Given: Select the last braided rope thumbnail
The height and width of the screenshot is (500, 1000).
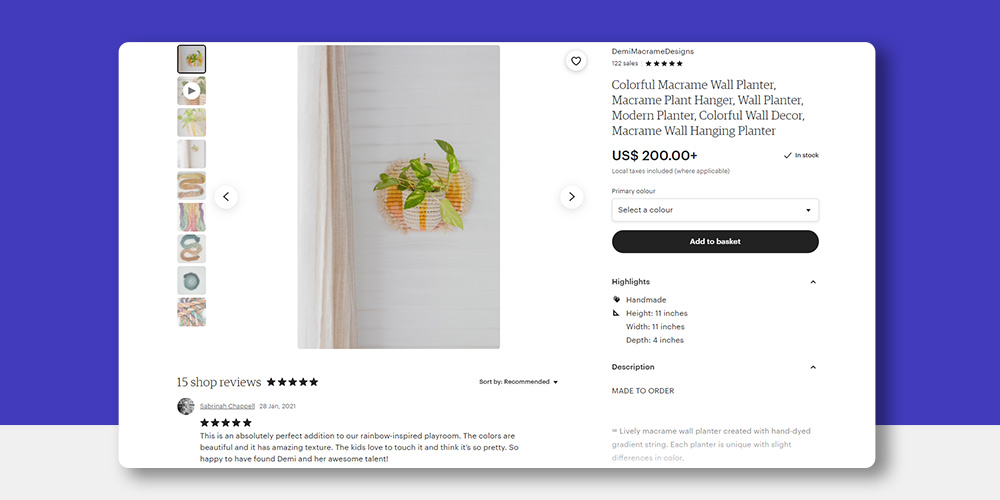Looking at the screenshot, I should tap(191, 312).
